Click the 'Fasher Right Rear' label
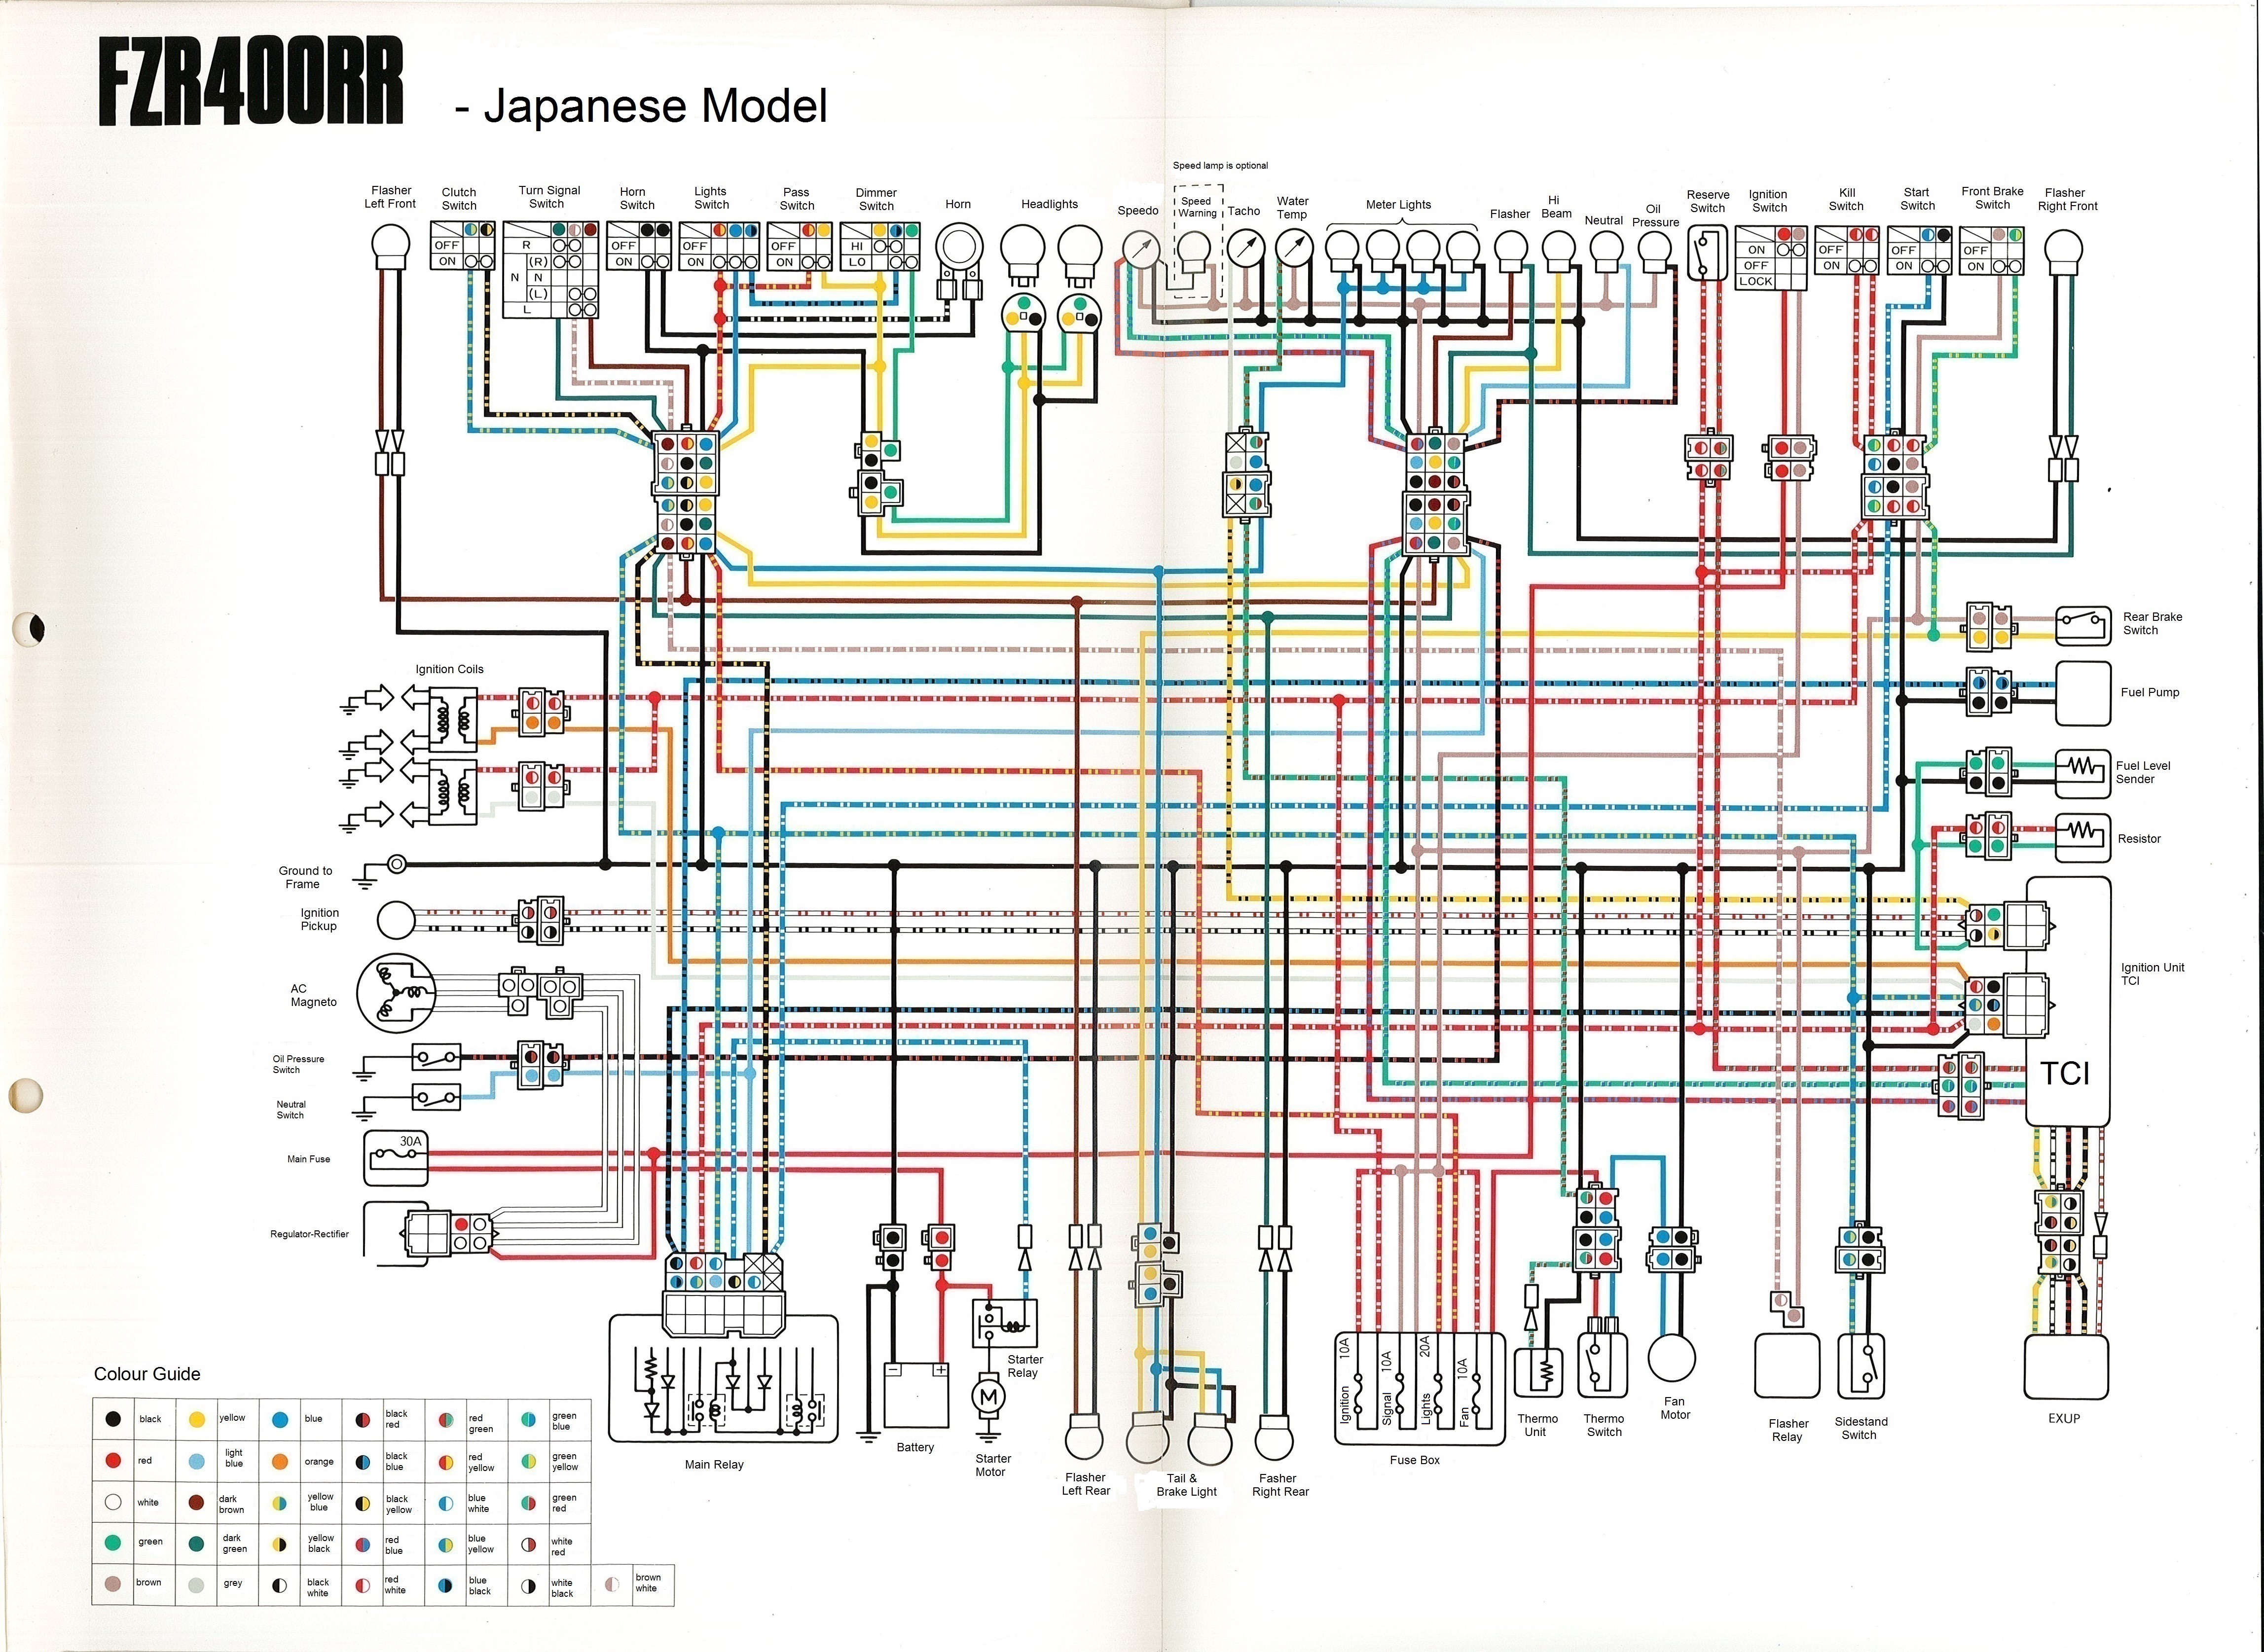2264x1652 pixels. (x=1280, y=1485)
